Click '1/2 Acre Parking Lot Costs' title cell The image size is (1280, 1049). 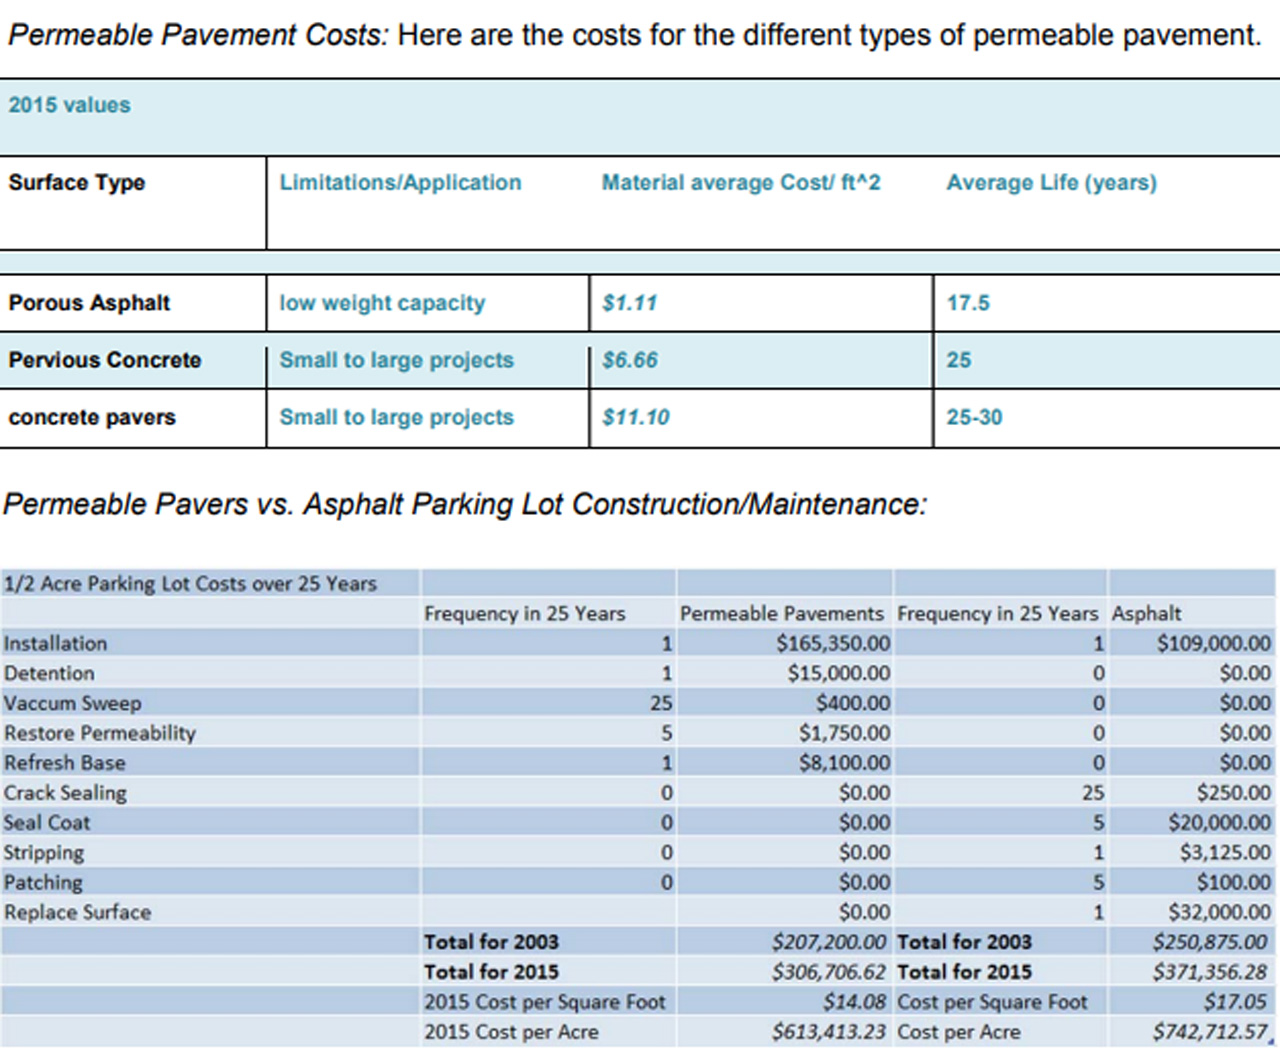190,584
